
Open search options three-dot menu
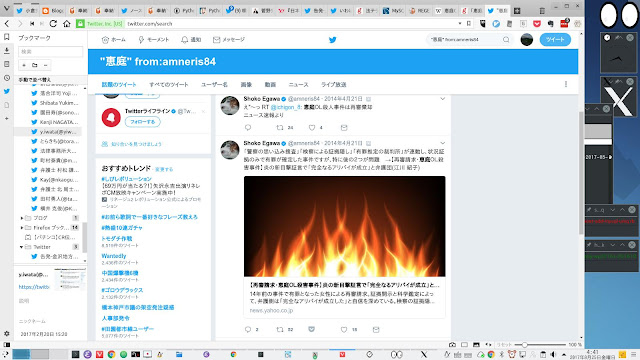(x=566, y=84)
